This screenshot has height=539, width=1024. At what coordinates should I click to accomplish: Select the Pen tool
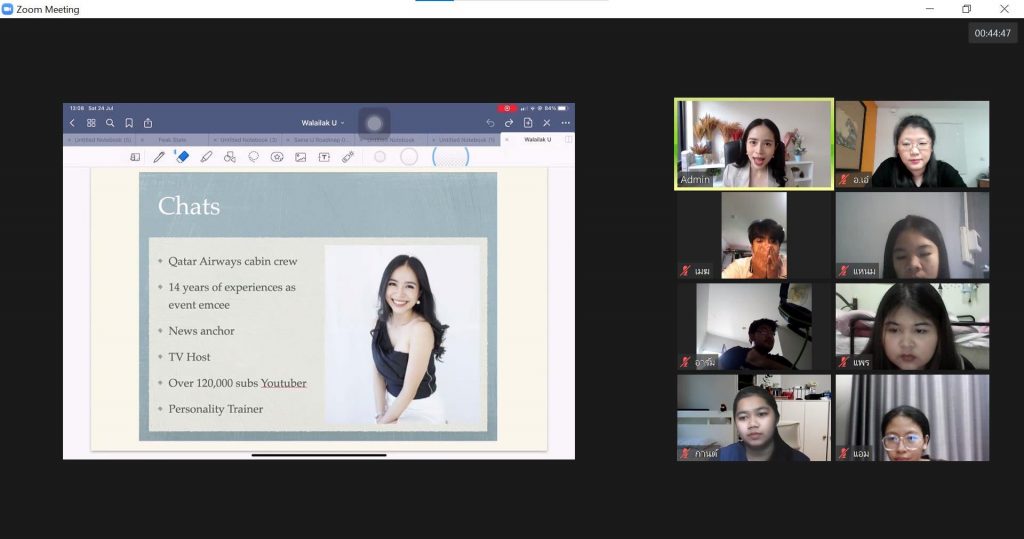coord(159,157)
